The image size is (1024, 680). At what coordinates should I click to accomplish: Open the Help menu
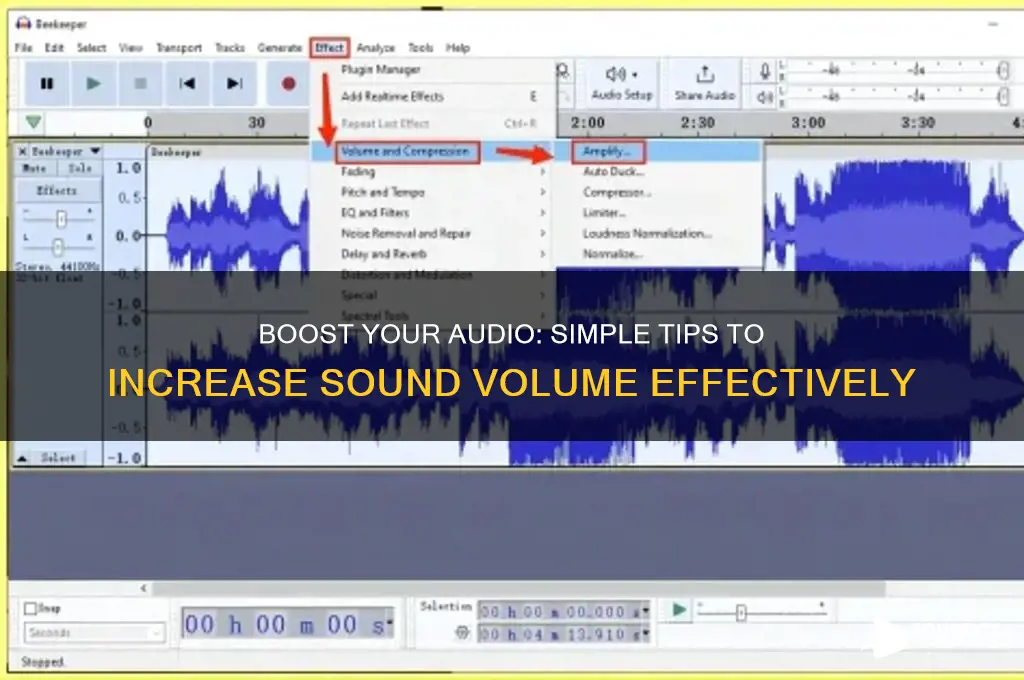458,48
